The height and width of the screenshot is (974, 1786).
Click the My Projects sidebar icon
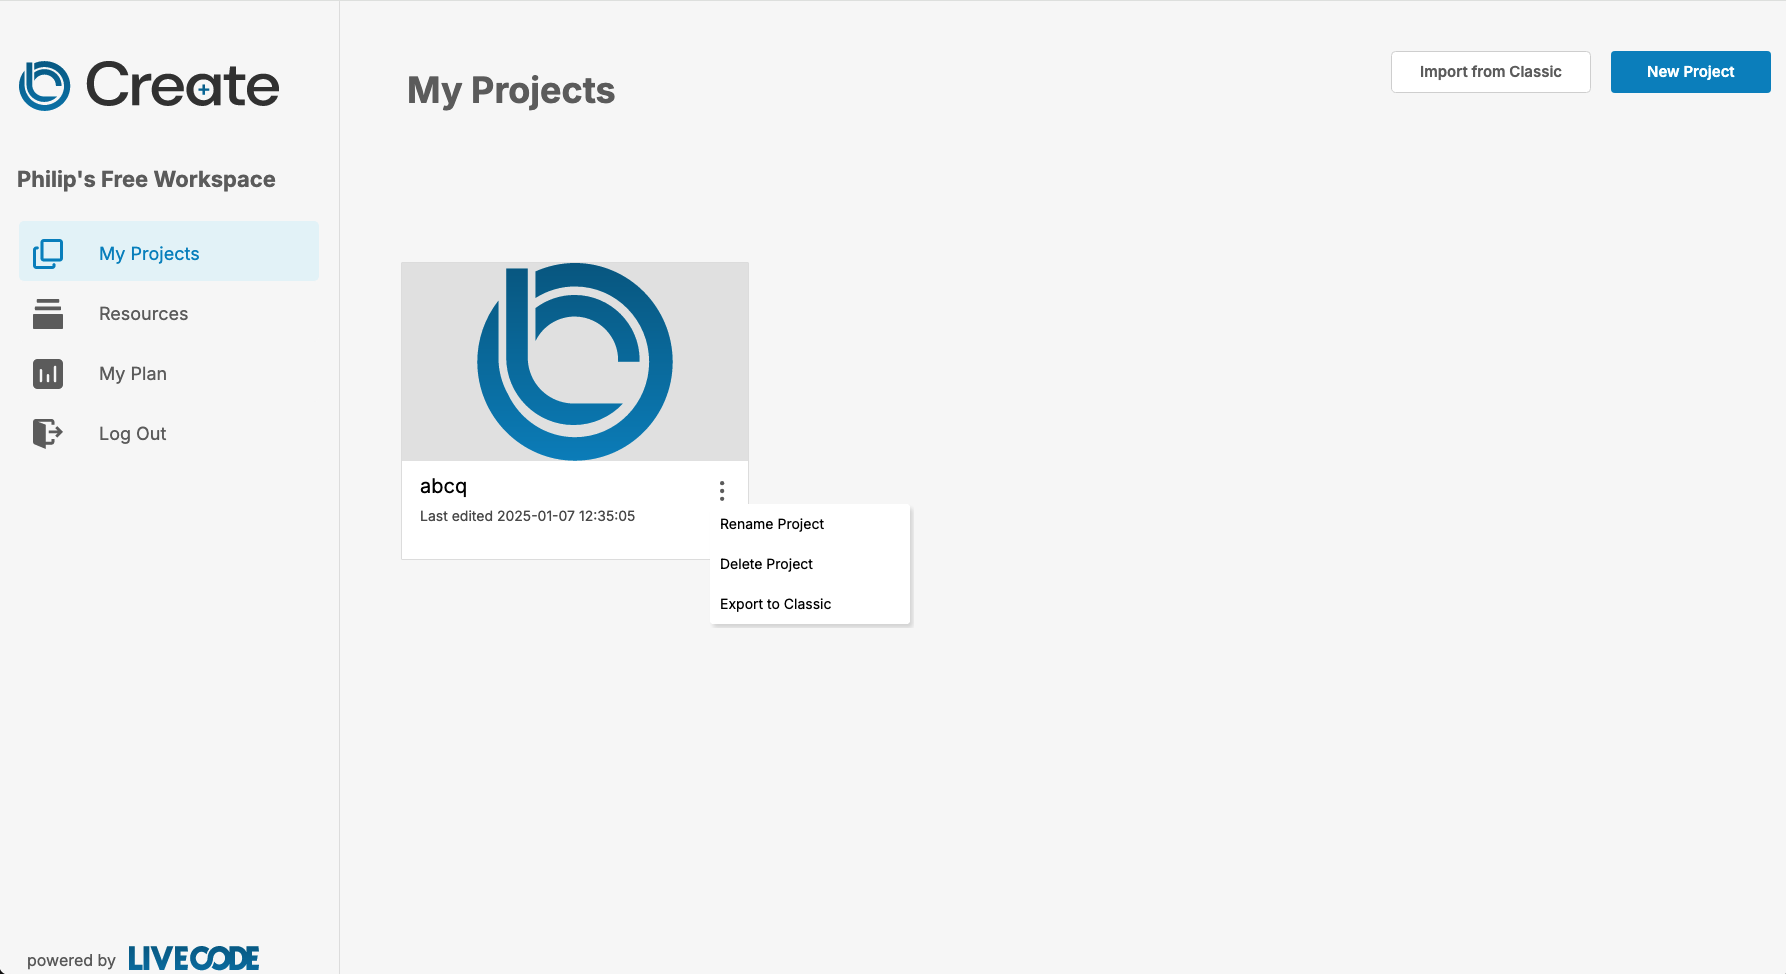[48, 254]
